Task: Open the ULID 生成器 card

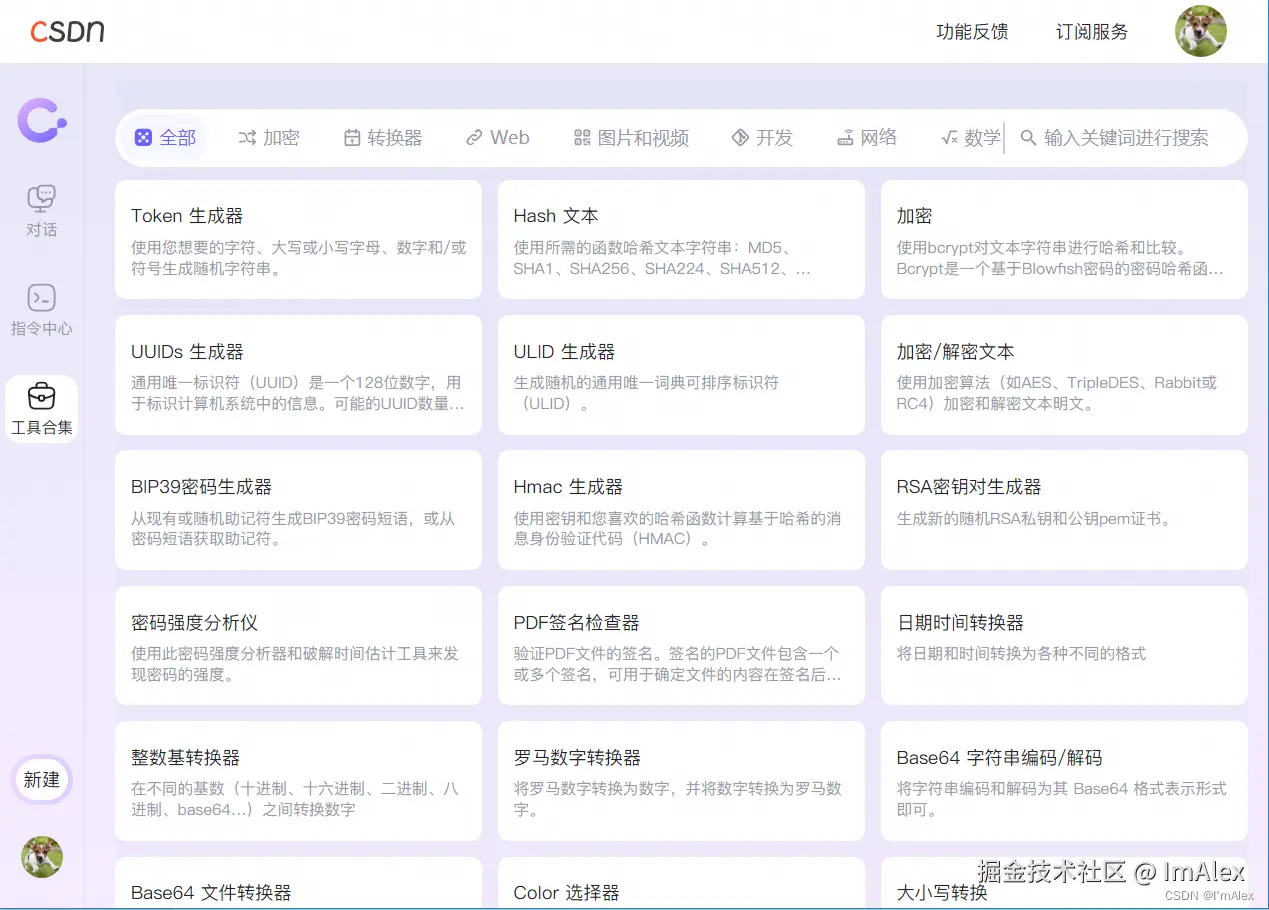Action: pos(681,375)
